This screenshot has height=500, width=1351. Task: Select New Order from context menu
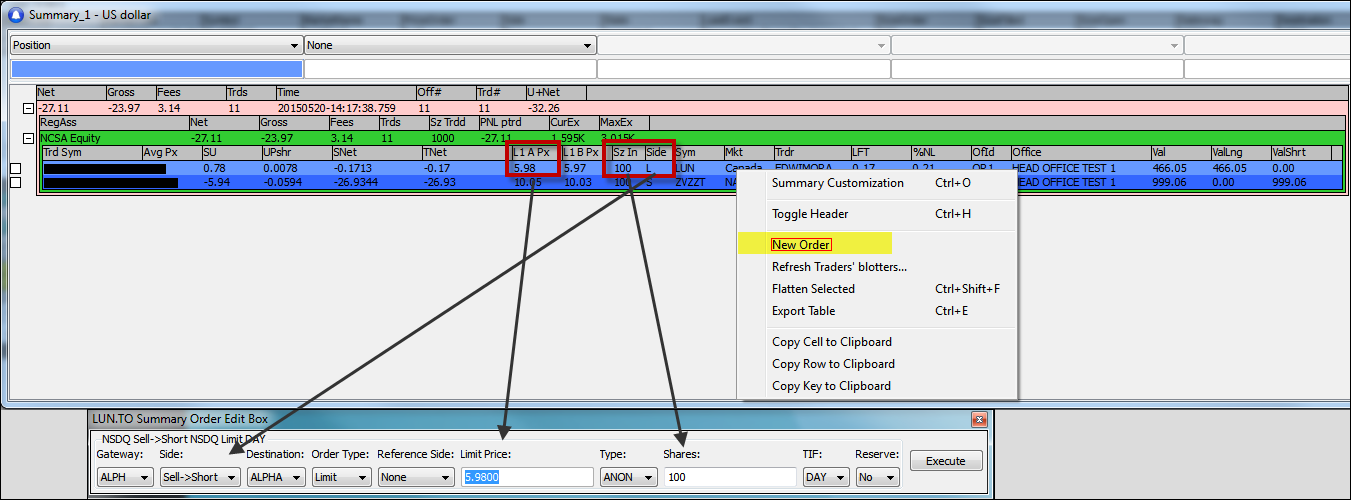801,245
